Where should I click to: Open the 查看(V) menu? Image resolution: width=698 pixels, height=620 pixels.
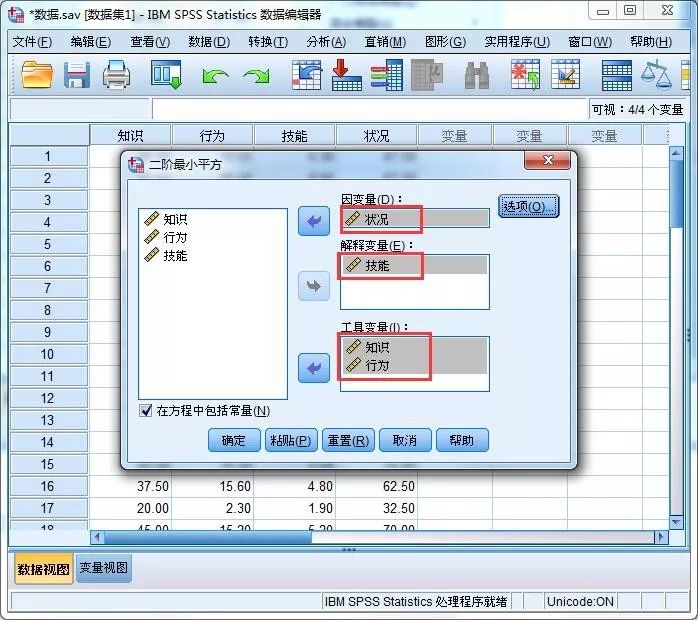pyautogui.click(x=150, y=42)
